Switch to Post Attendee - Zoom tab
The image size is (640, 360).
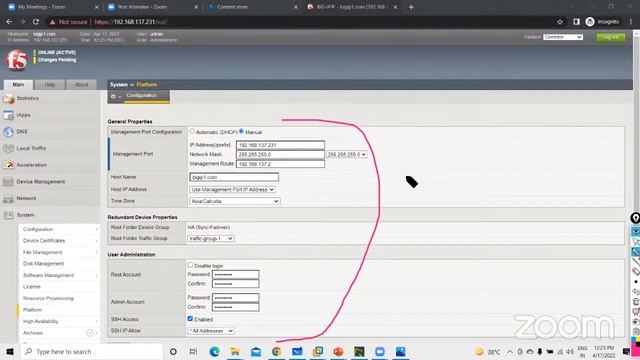coord(153,7)
